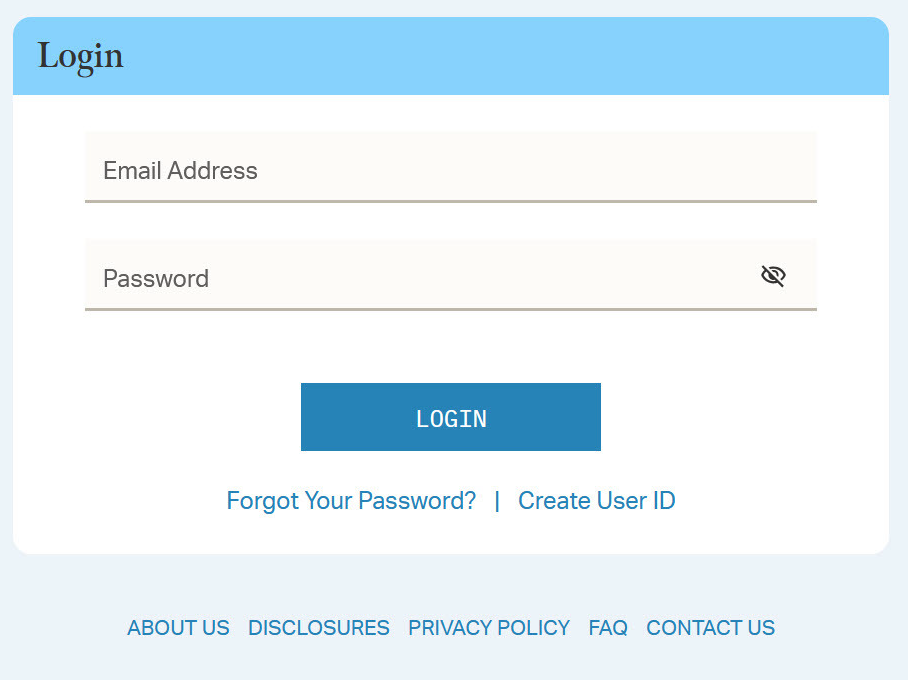908x680 pixels.
Task: Focus the Email Address input field
Action: coord(450,167)
